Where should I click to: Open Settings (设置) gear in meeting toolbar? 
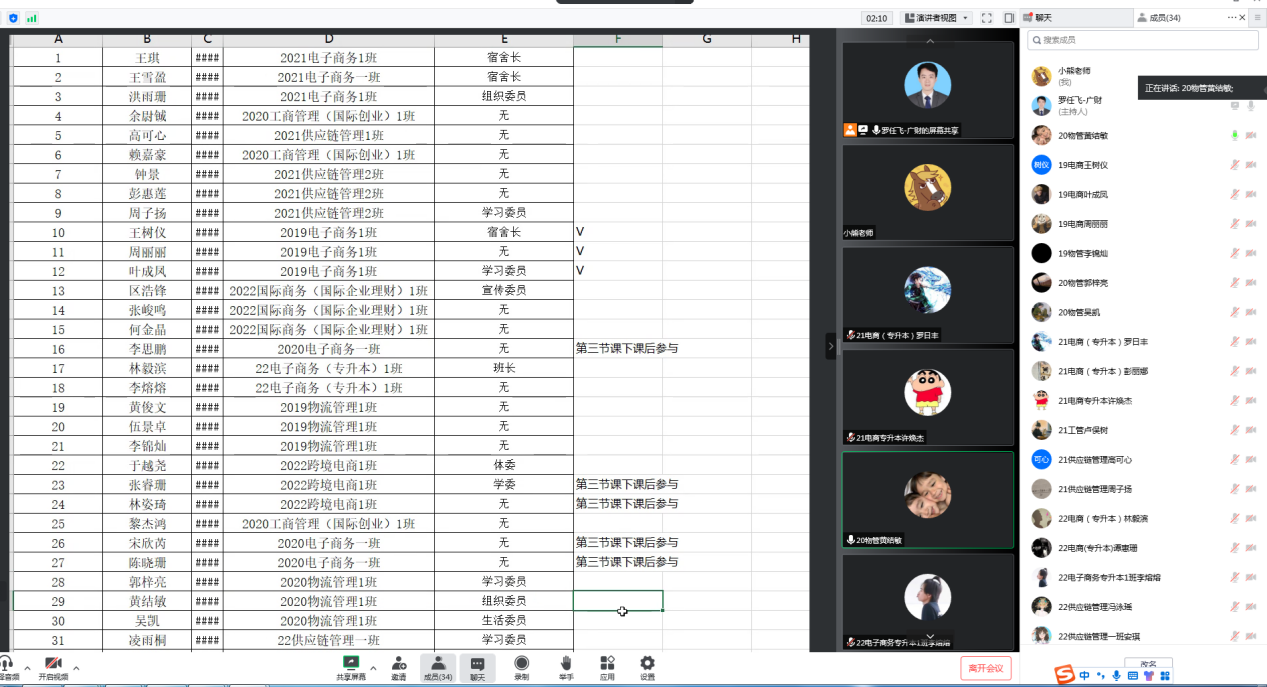pos(647,665)
